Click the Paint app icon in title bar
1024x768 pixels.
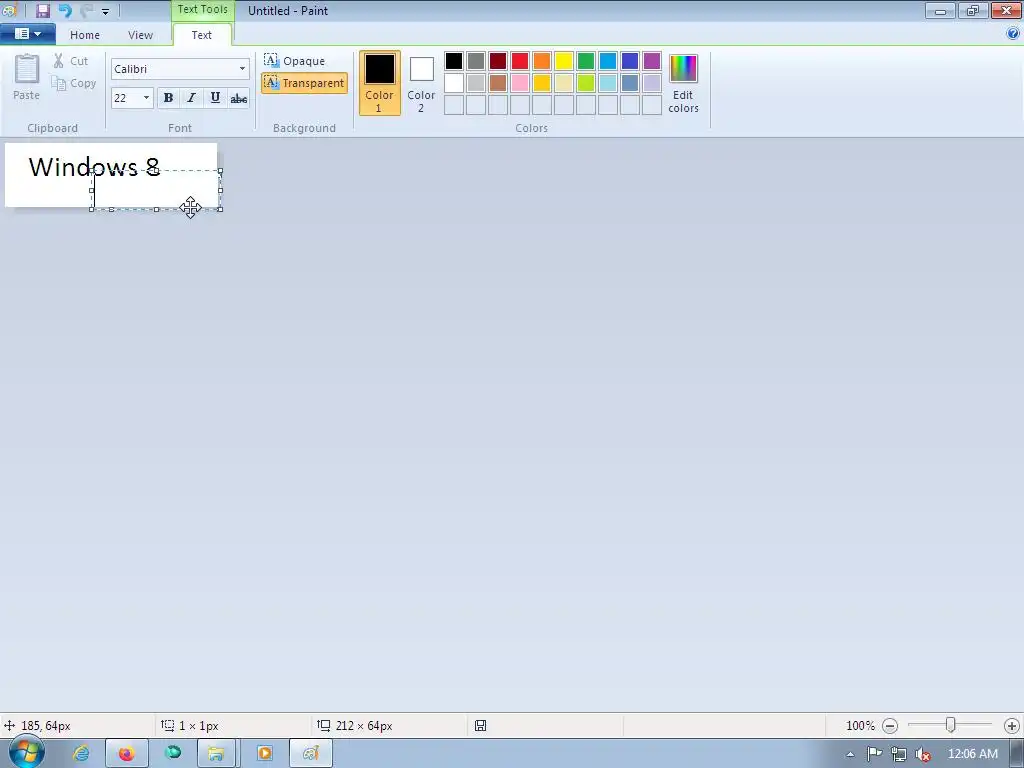[x=9, y=10]
